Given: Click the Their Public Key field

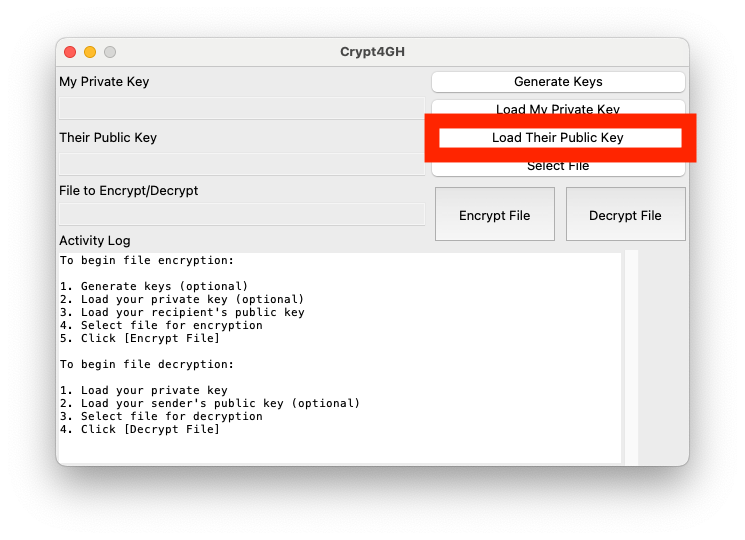Looking at the screenshot, I should (x=241, y=164).
